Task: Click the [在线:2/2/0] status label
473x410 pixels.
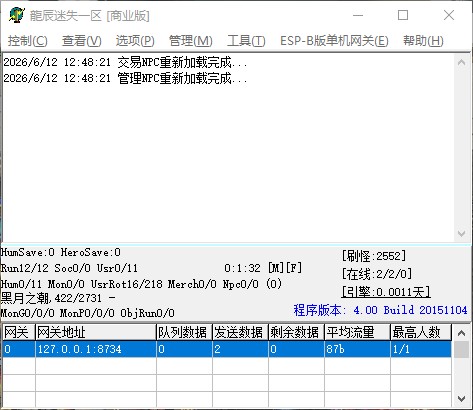Action: pyautogui.click(x=377, y=274)
